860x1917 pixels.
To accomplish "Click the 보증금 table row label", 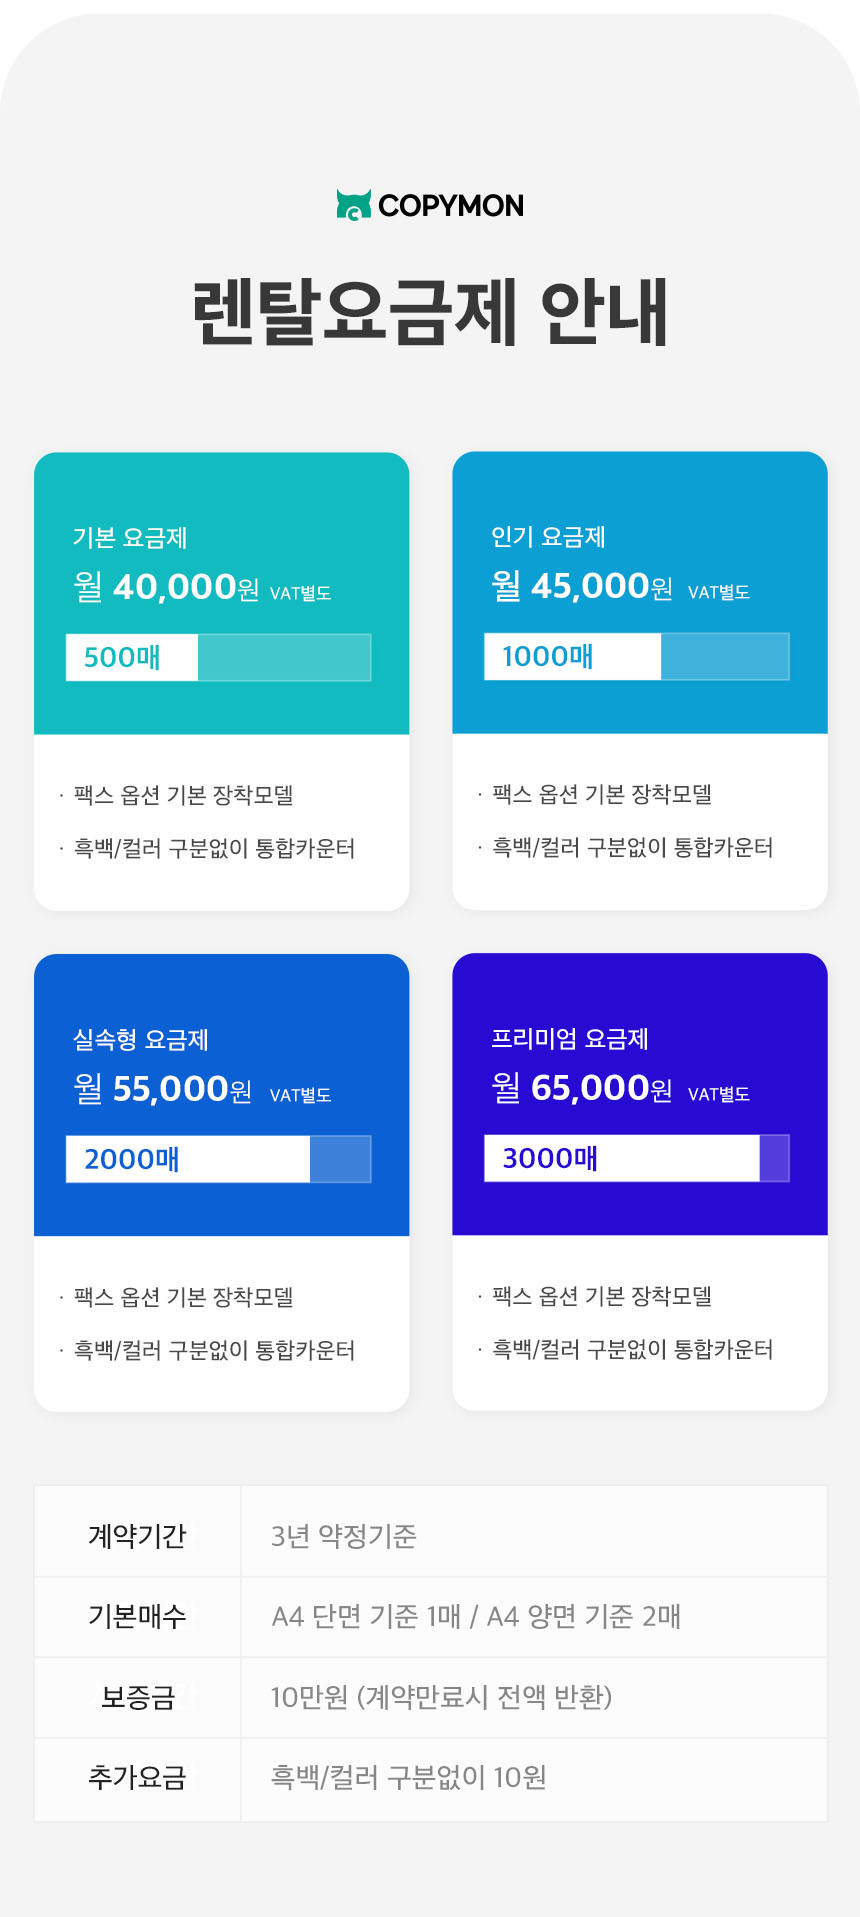I will click(138, 1697).
